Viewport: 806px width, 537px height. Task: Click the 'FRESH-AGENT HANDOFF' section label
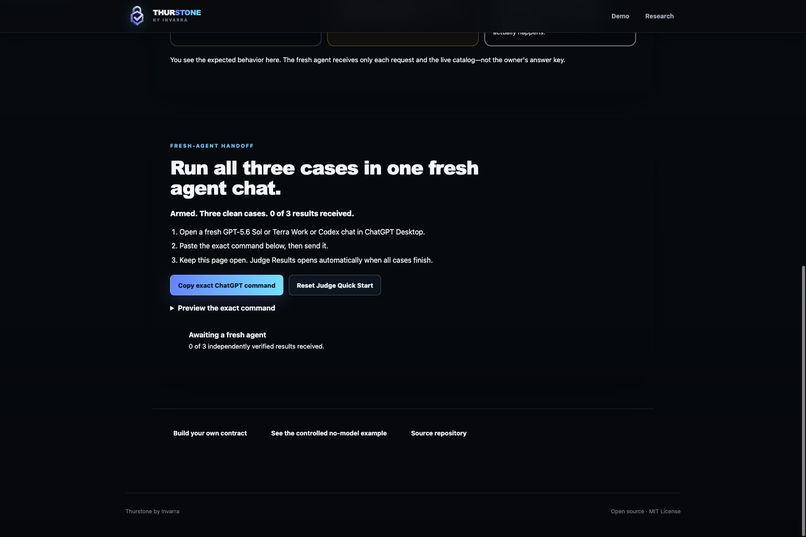click(x=212, y=146)
